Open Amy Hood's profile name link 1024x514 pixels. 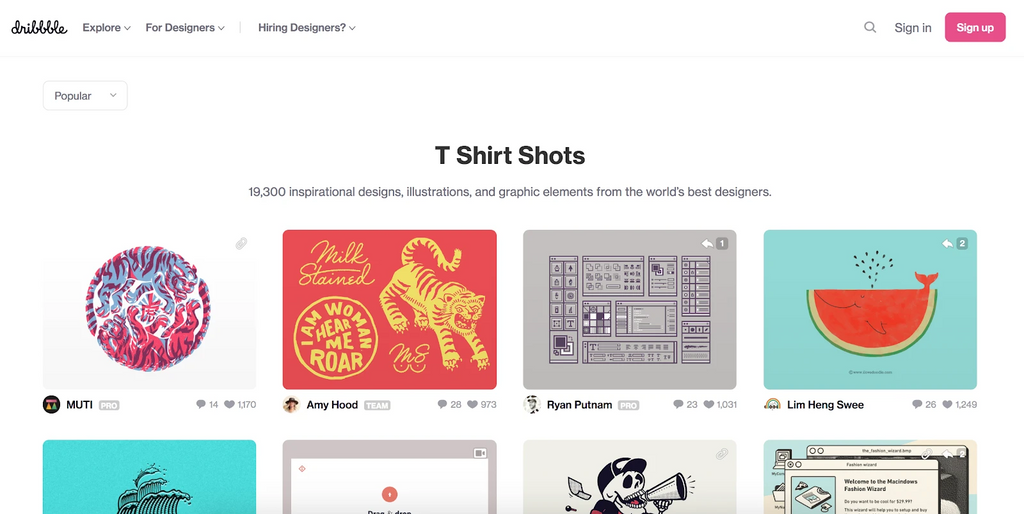point(332,405)
